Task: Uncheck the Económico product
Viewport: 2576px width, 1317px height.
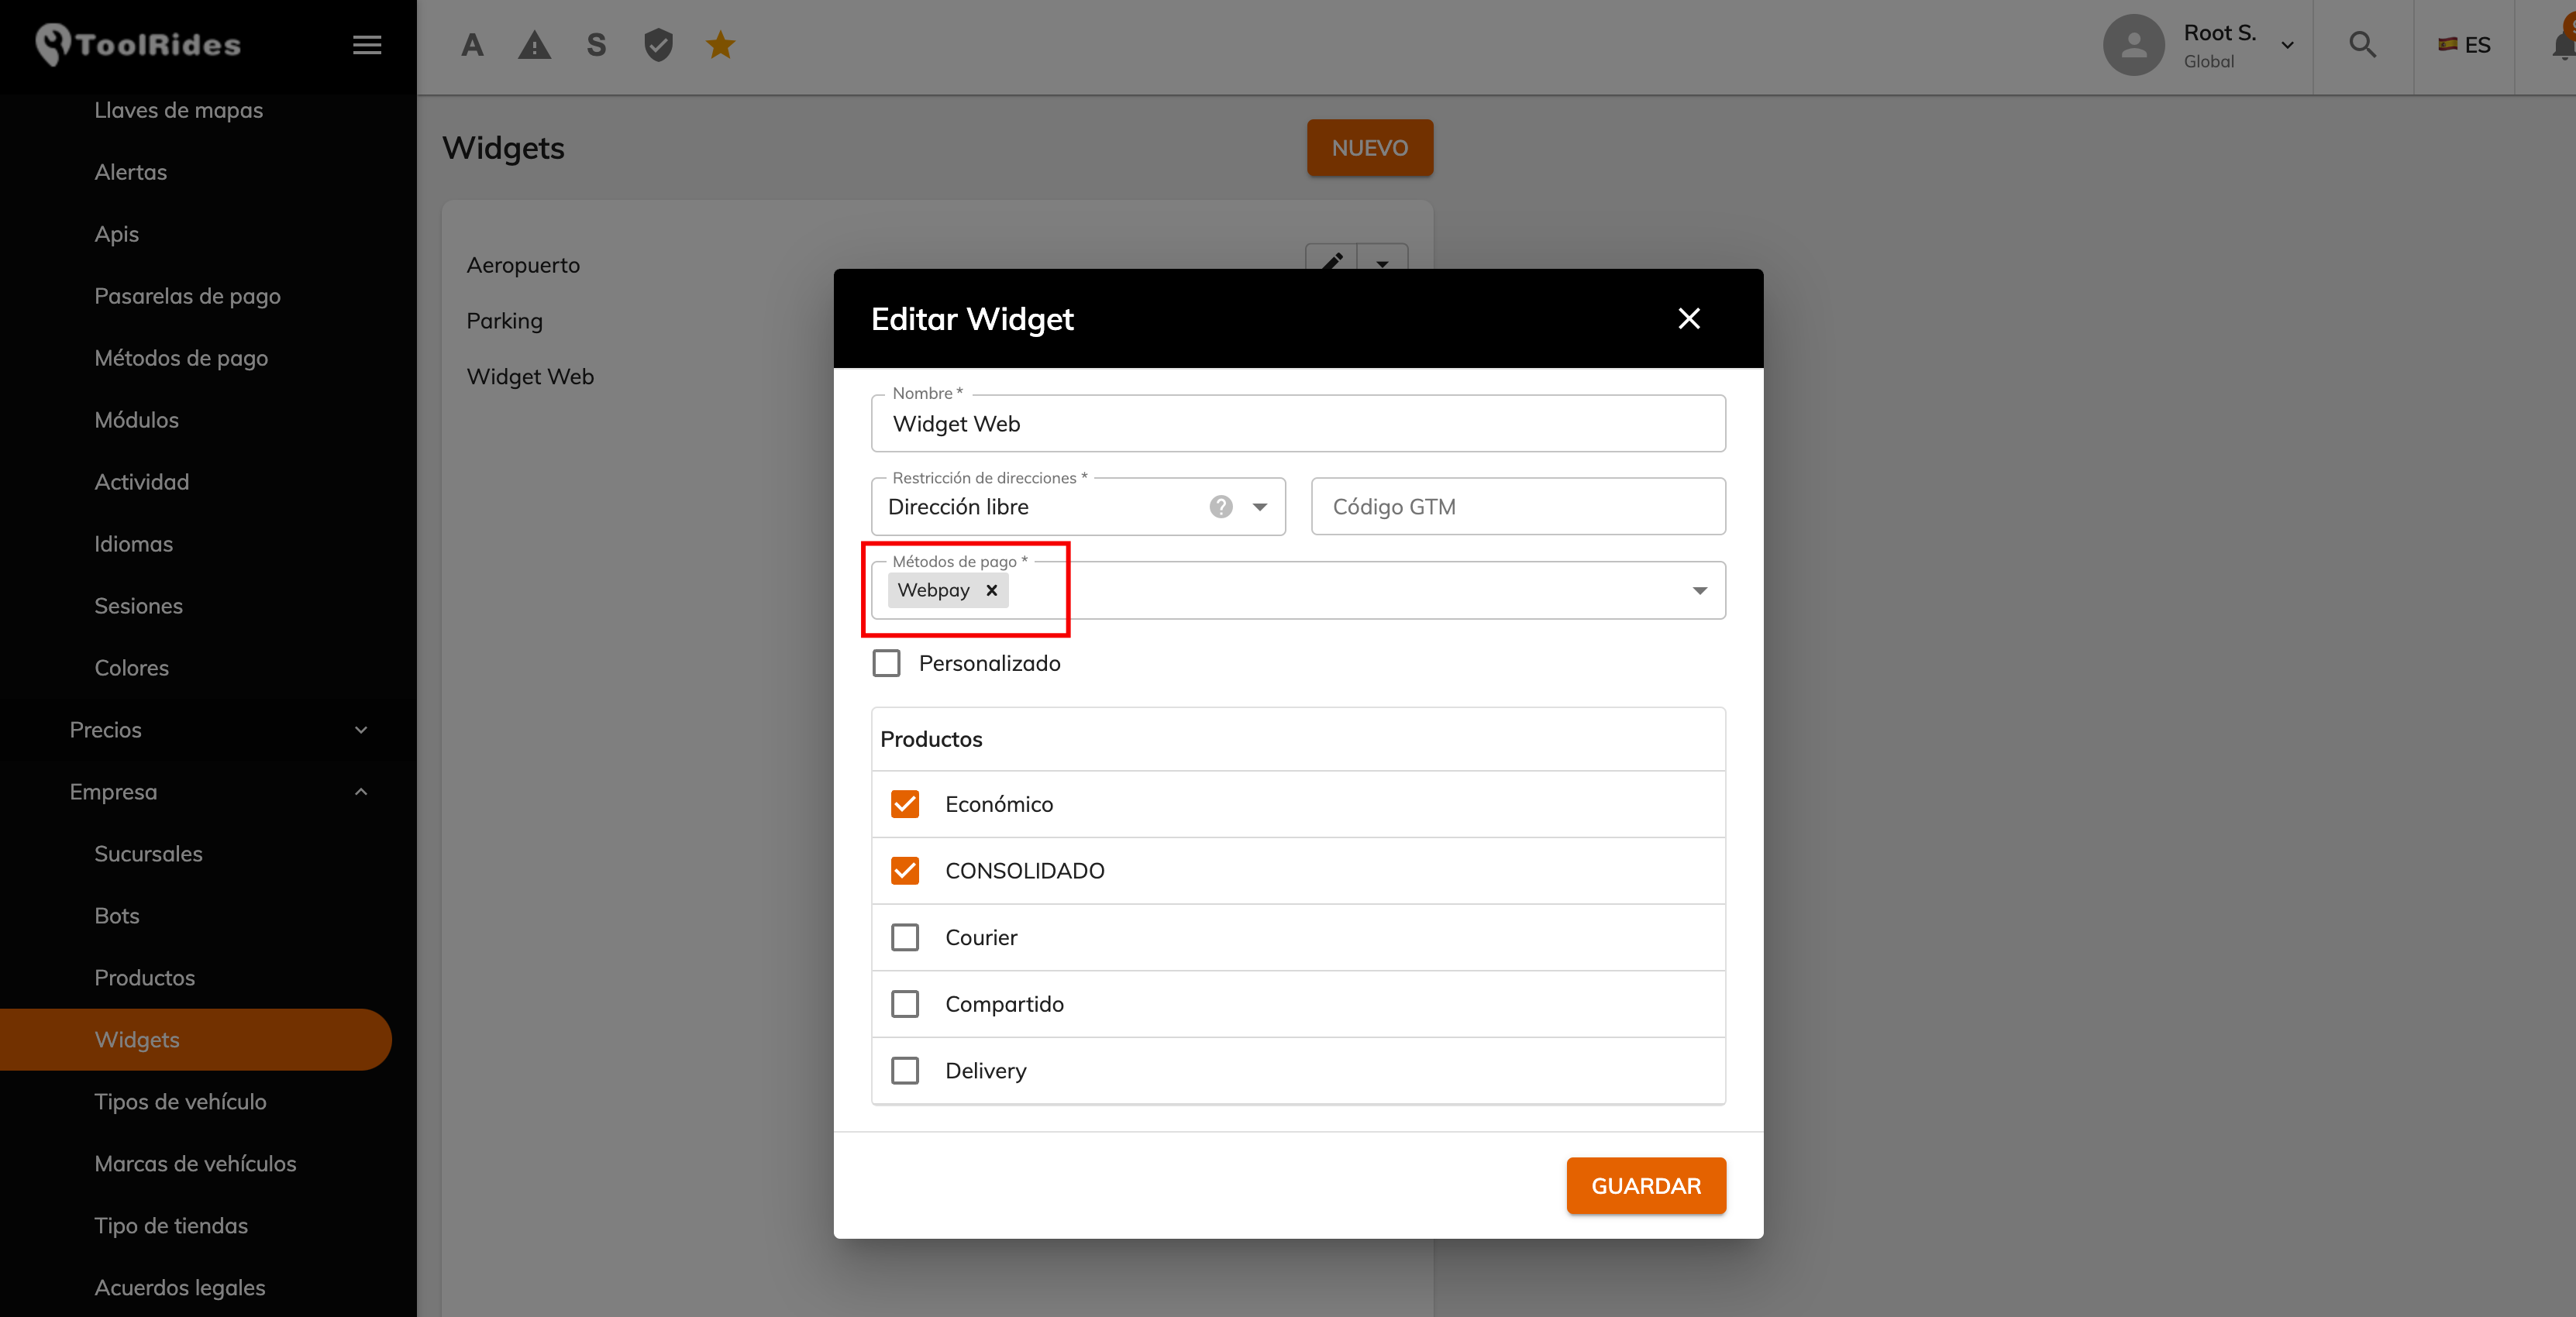Action: click(x=905, y=805)
